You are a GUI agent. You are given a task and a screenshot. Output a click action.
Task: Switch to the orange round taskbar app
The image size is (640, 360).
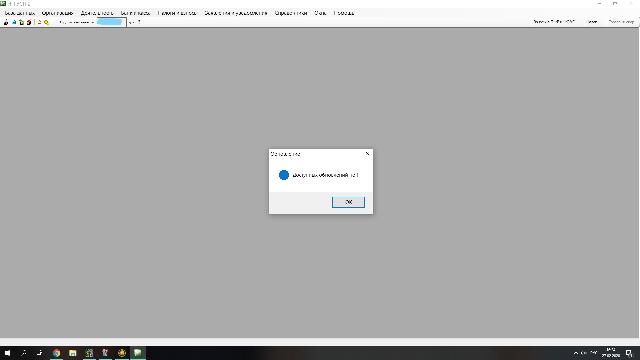click(x=122, y=353)
